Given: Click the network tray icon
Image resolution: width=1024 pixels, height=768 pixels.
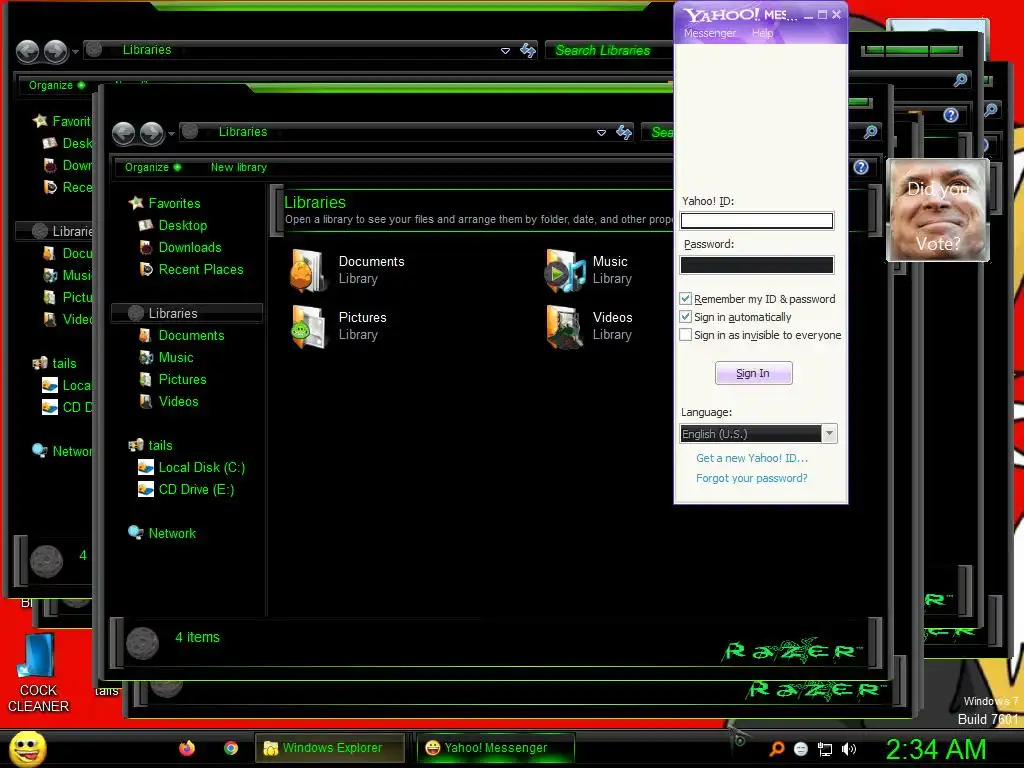Looking at the screenshot, I should point(825,749).
